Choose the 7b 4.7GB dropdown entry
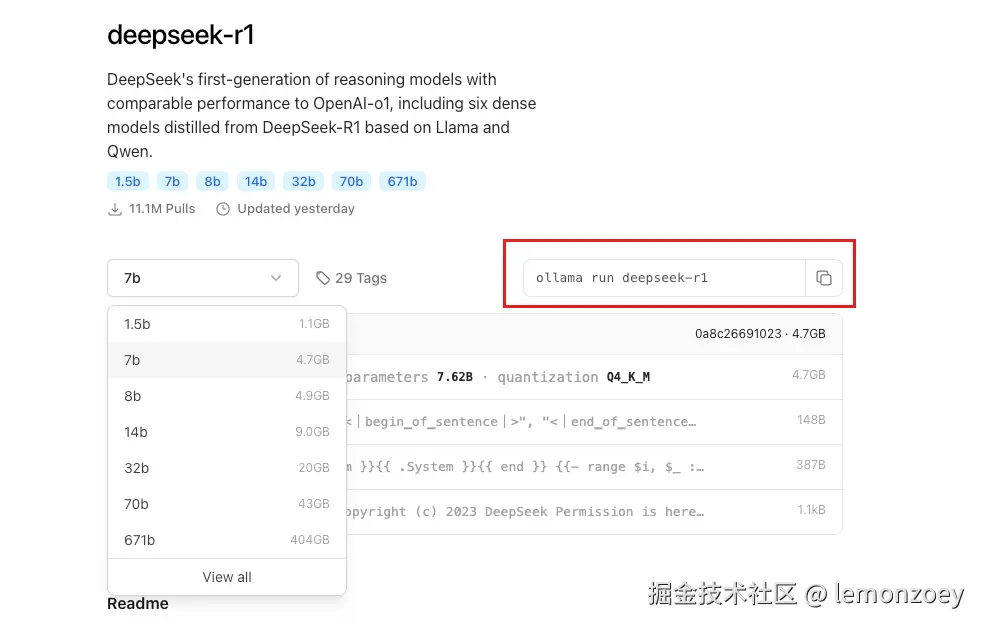Image resolution: width=984 pixels, height=628 pixels. pos(227,360)
